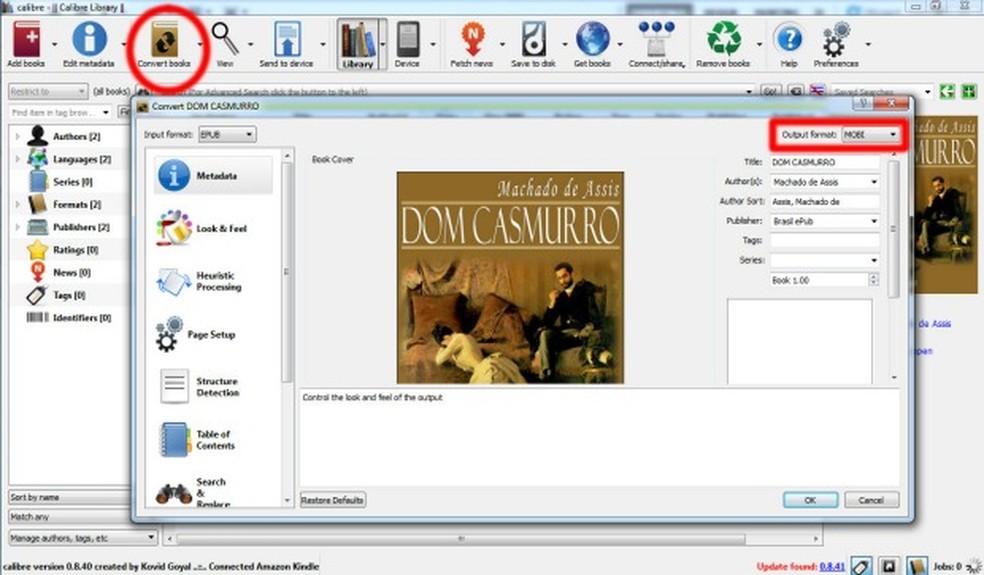Click Restore Defaults button

(333, 500)
